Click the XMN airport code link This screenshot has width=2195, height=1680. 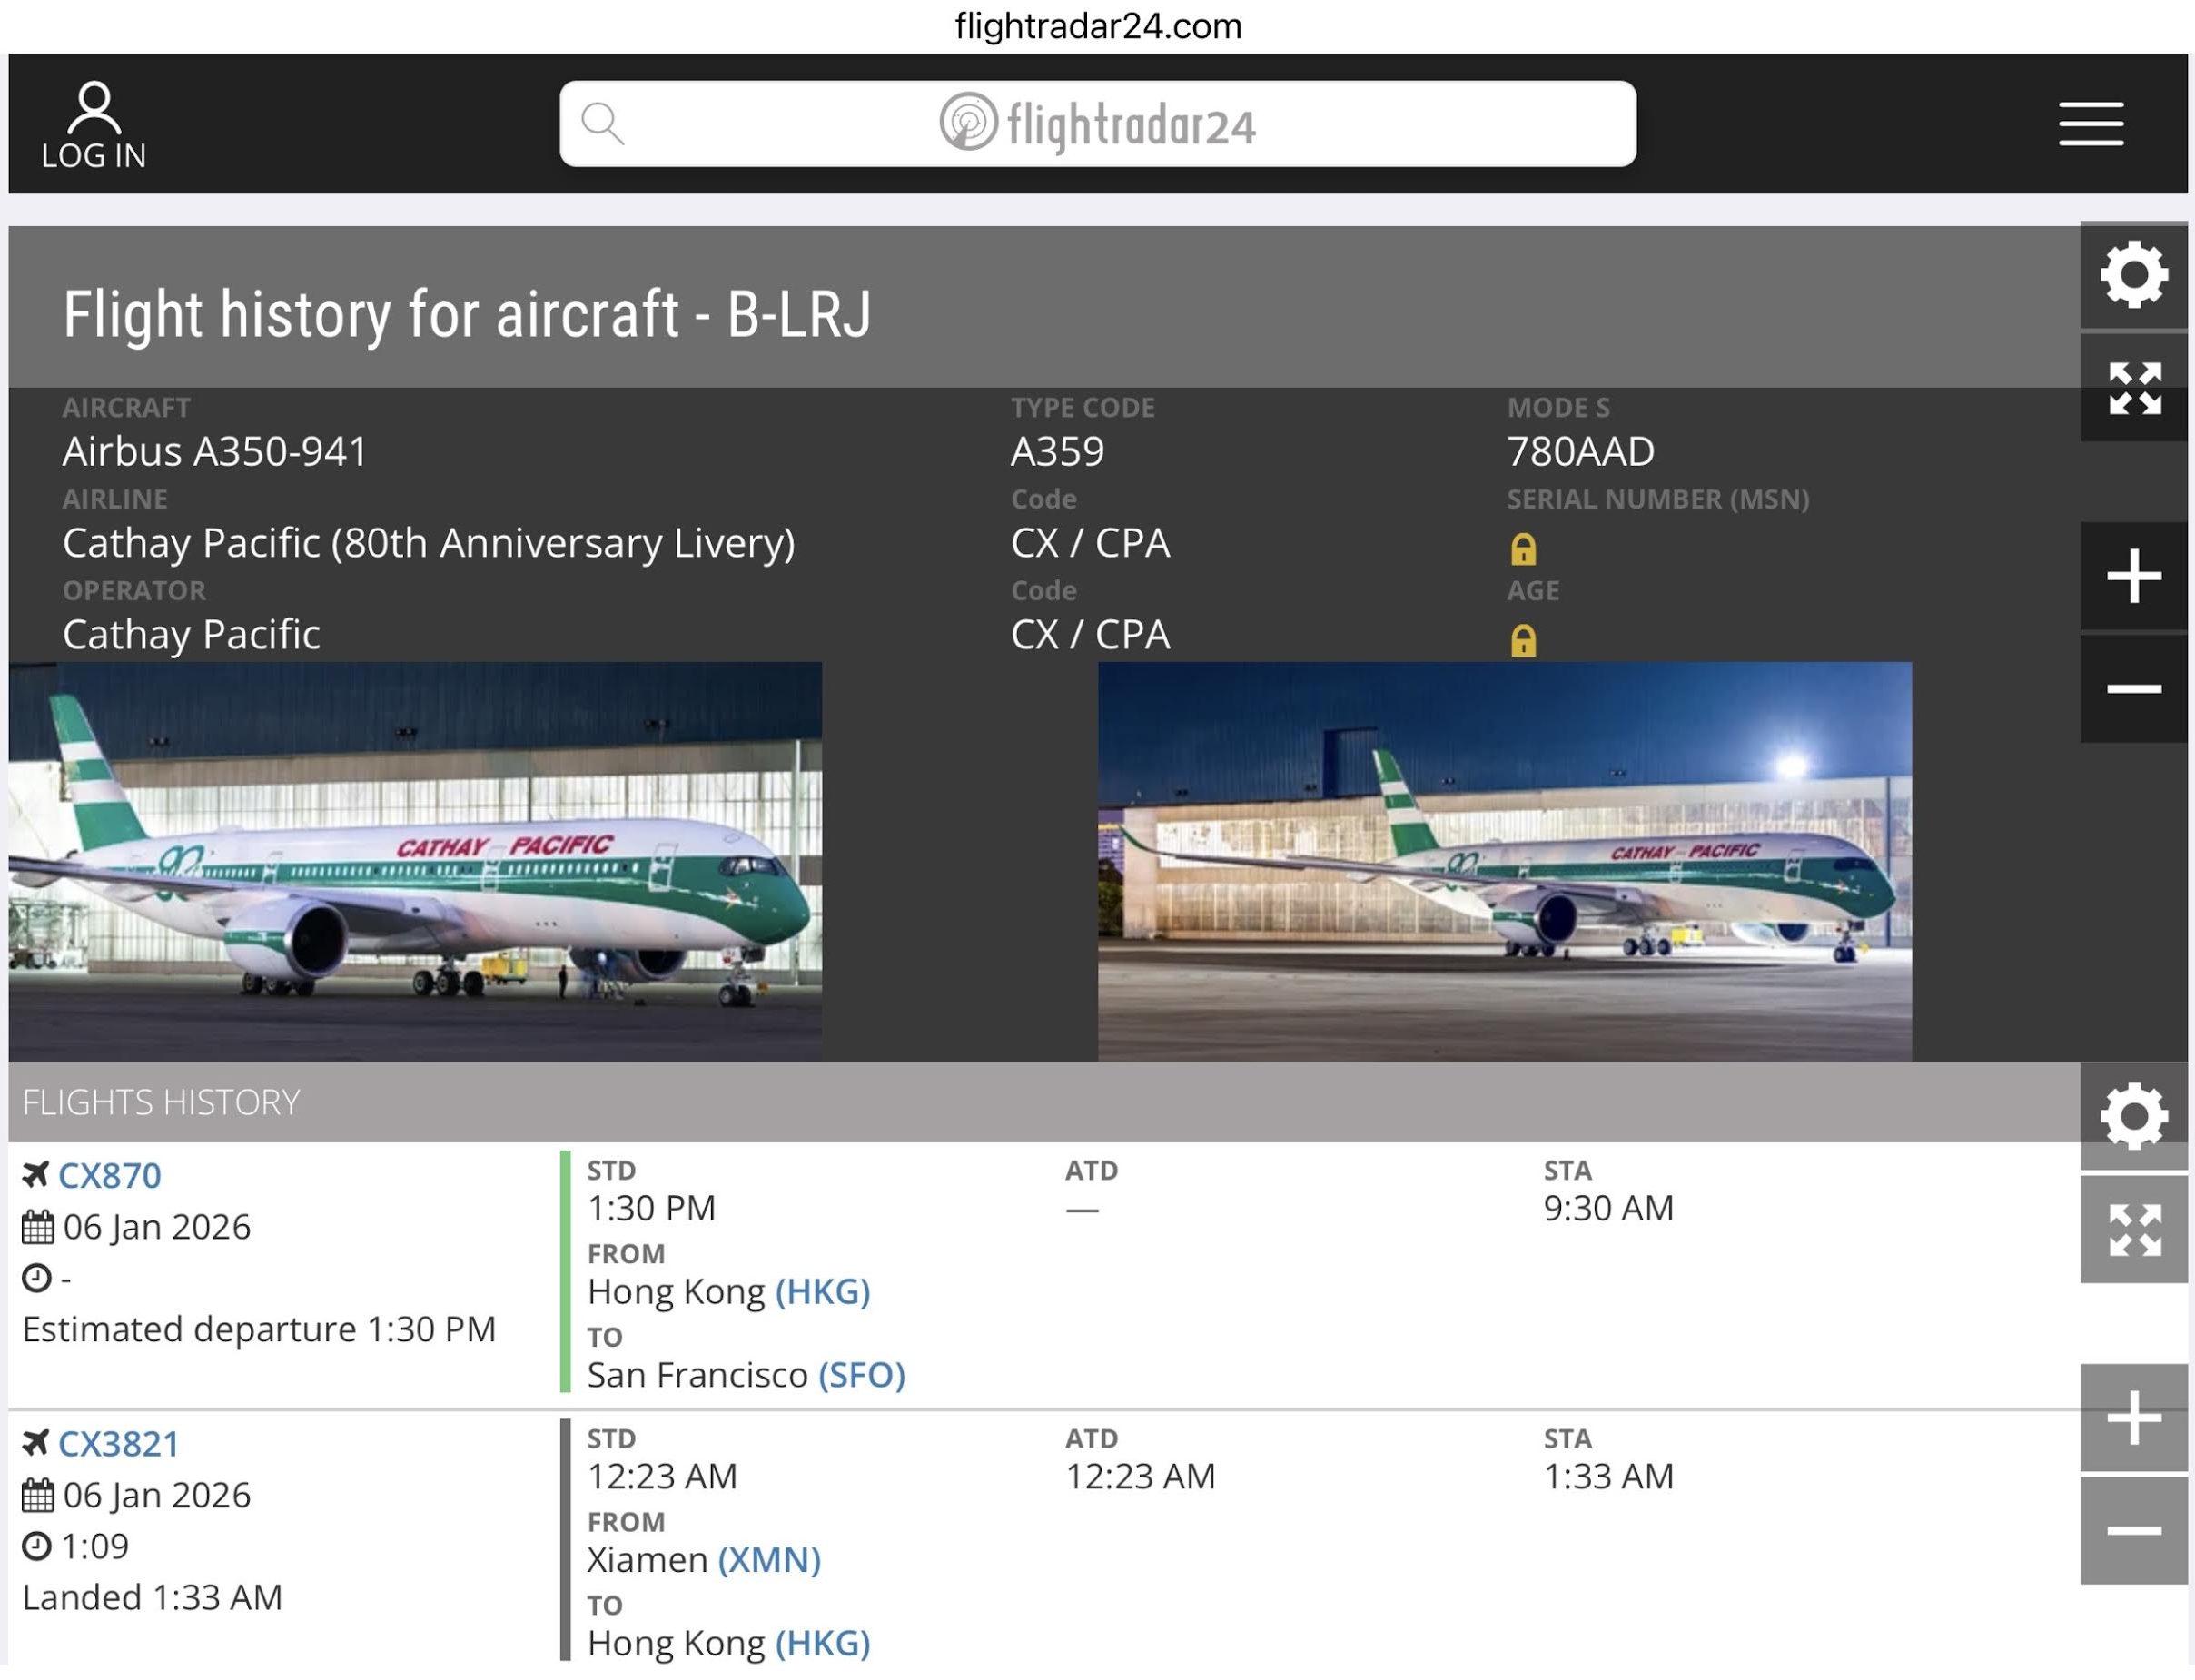[x=768, y=1559]
